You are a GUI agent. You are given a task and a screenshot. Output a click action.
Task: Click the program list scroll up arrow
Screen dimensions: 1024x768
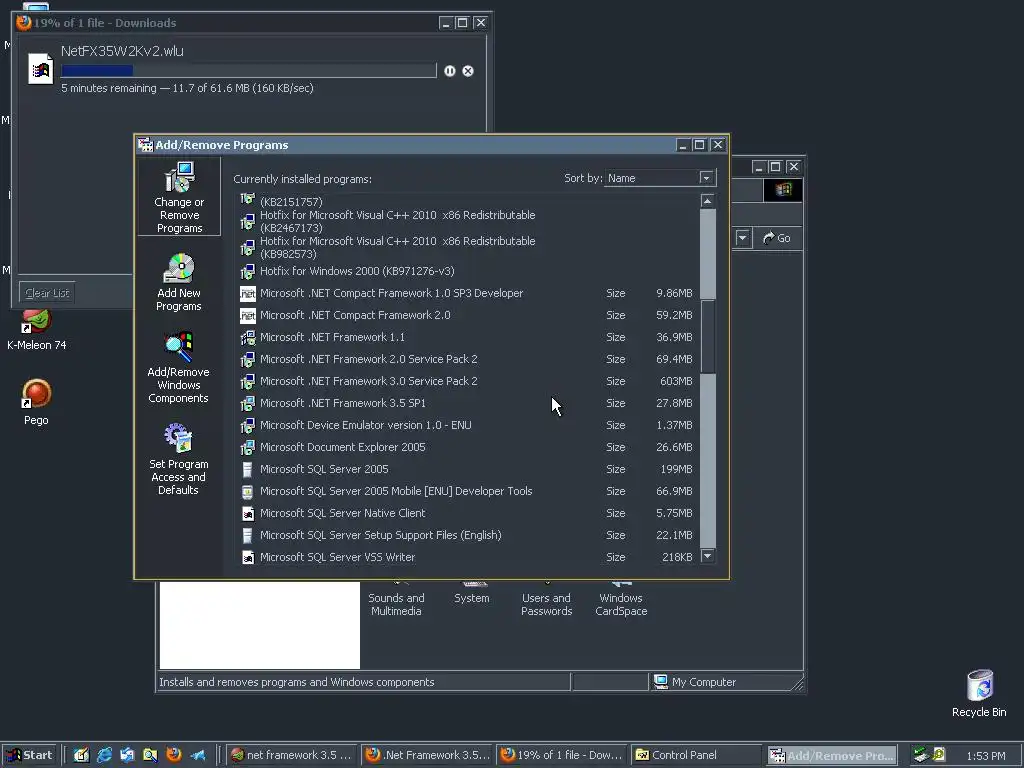tap(707, 201)
